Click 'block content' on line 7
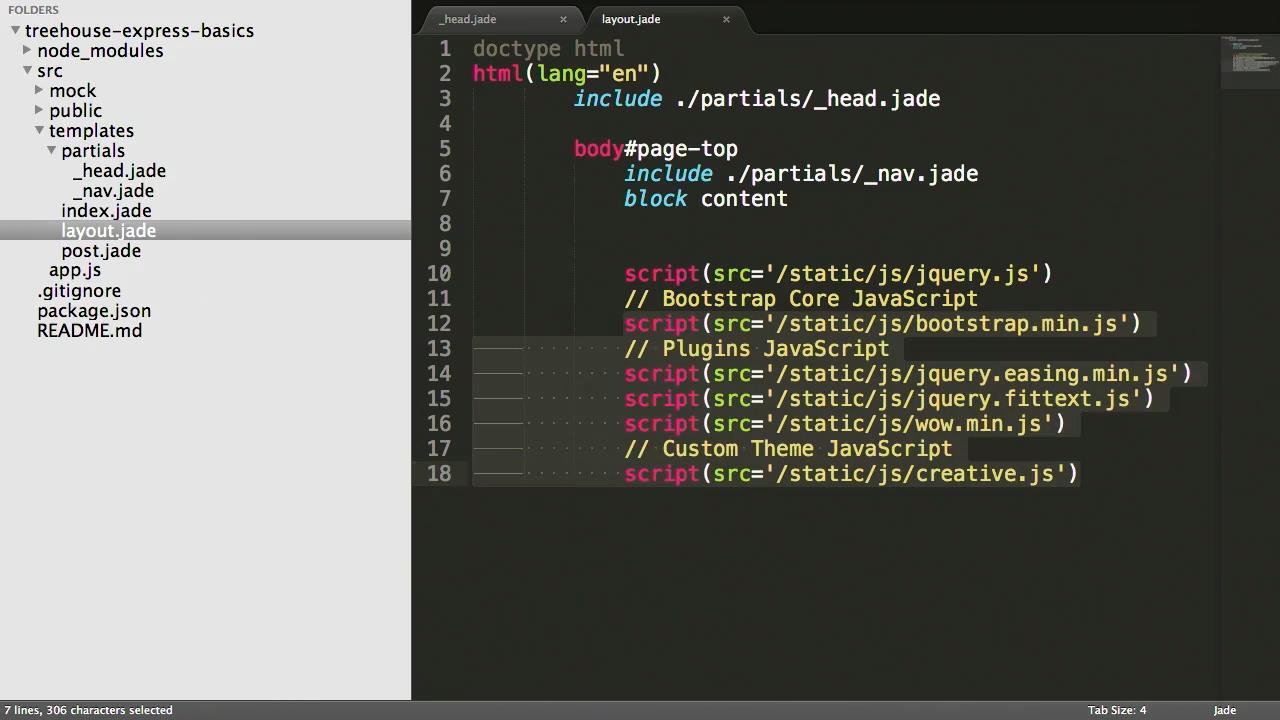Screen dimensions: 1280x720 [x=706, y=199]
